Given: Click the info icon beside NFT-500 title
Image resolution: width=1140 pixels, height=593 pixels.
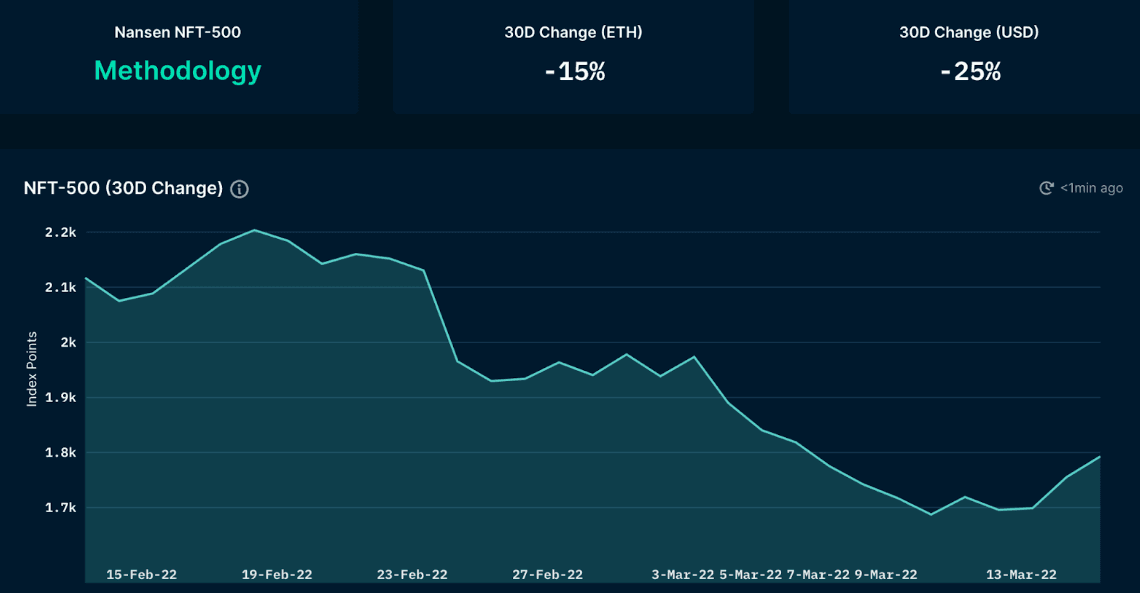Looking at the screenshot, I should pyautogui.click(x=239, y=189).
